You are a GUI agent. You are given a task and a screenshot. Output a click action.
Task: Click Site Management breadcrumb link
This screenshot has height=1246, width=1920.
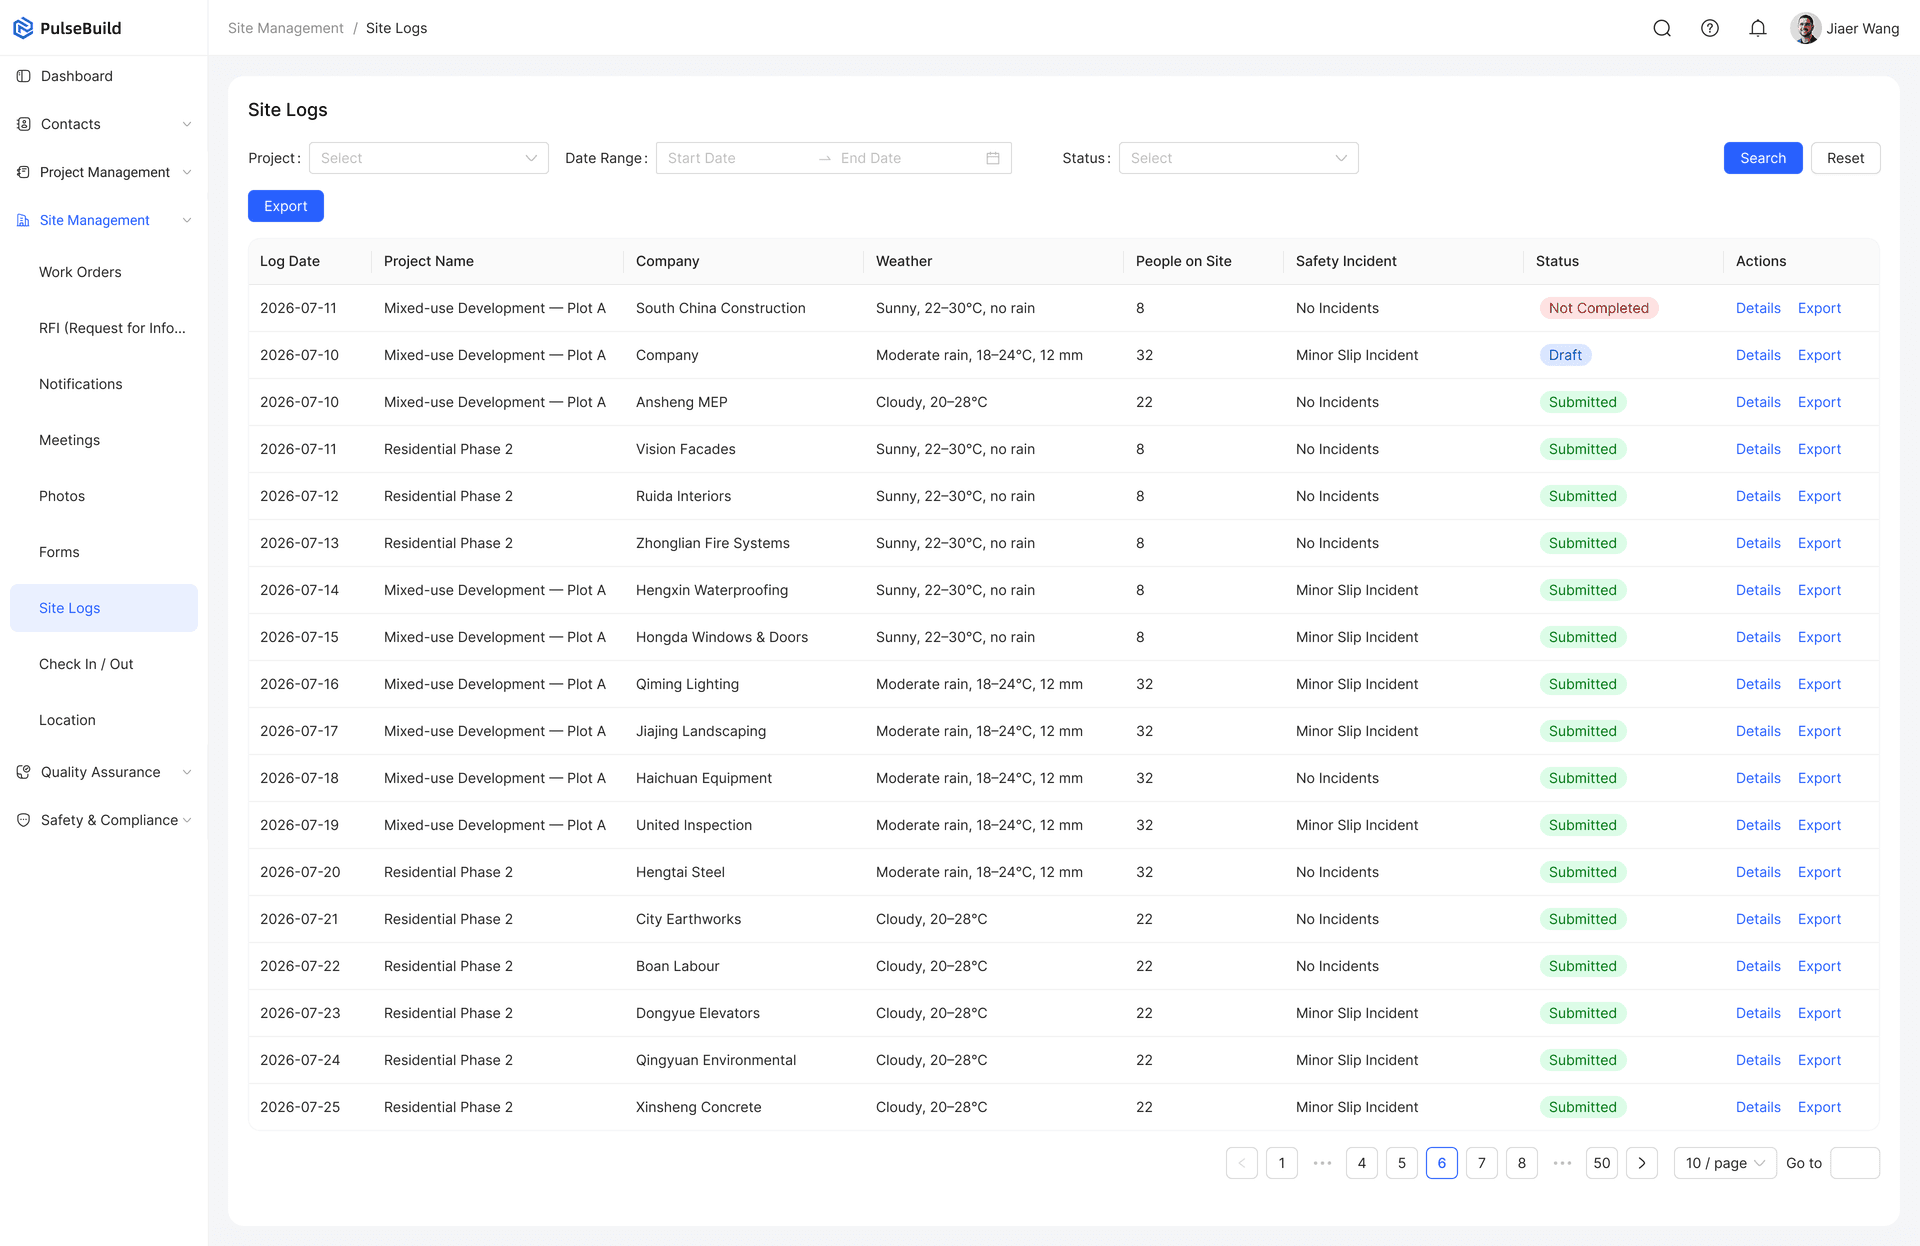[286, 28]
